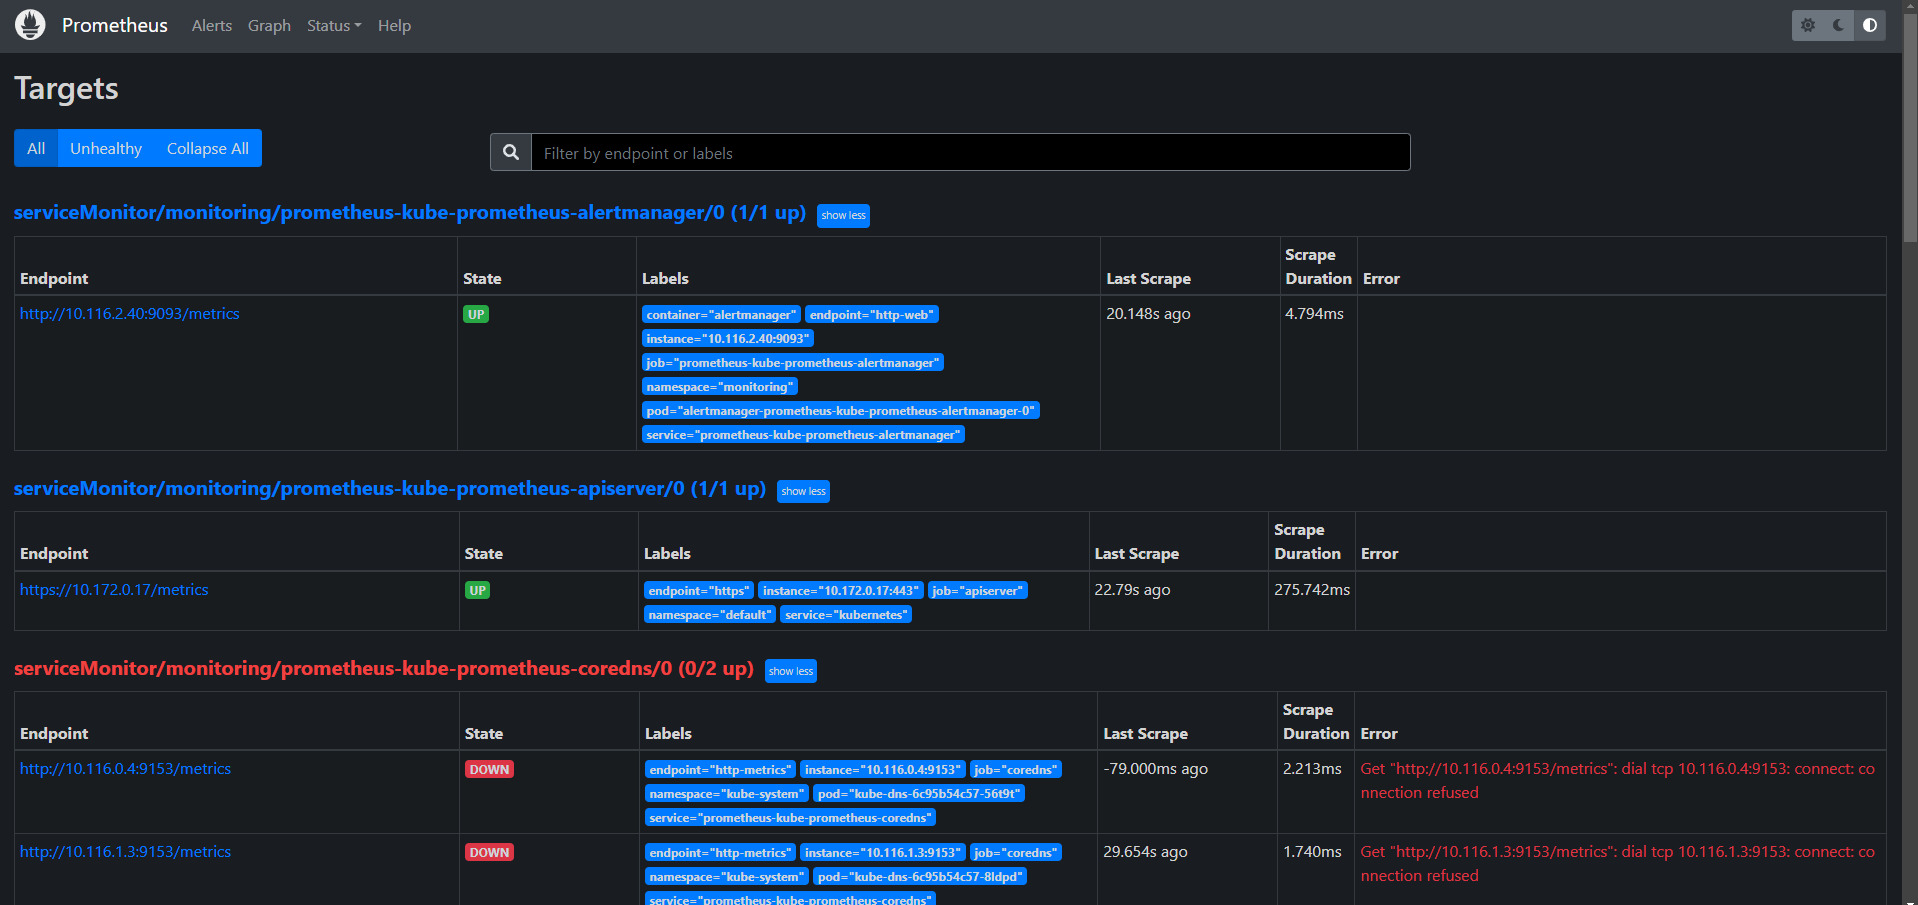Collapse alertmanager details via show less
This screenshot has width=1918, height=905.
[843, 215]
